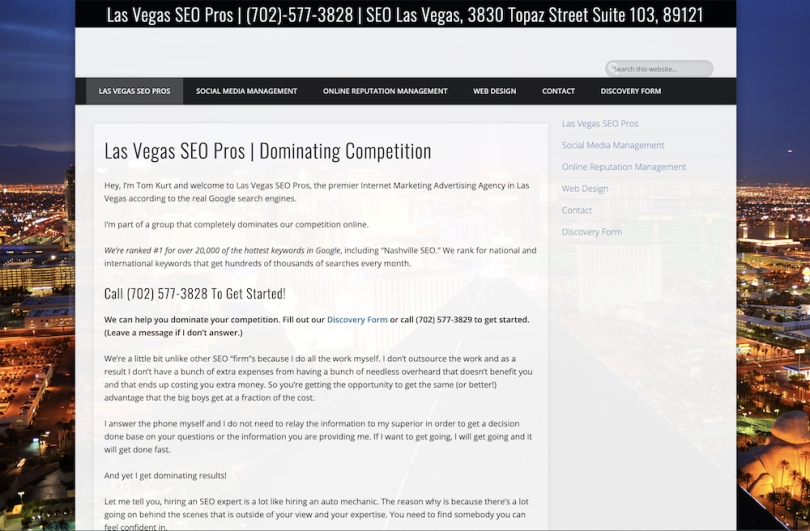Open the sidebar Discovery Form link
The image size is (810, 531).
(x=591, y=232)
